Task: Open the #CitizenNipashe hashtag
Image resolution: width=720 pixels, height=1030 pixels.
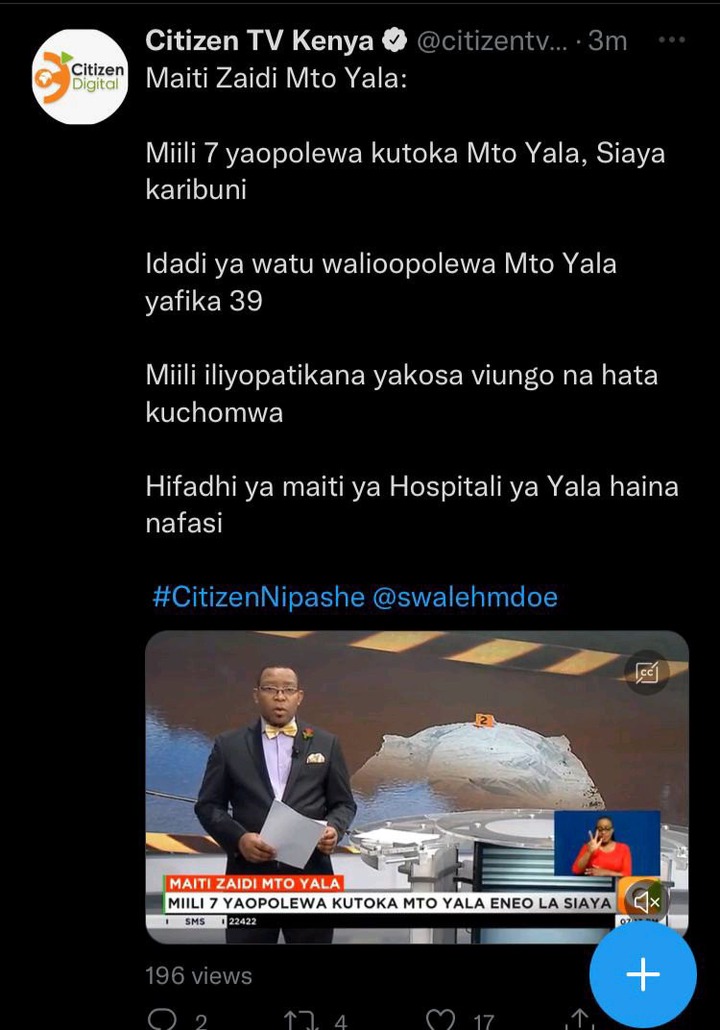Action: pos(258,597)
